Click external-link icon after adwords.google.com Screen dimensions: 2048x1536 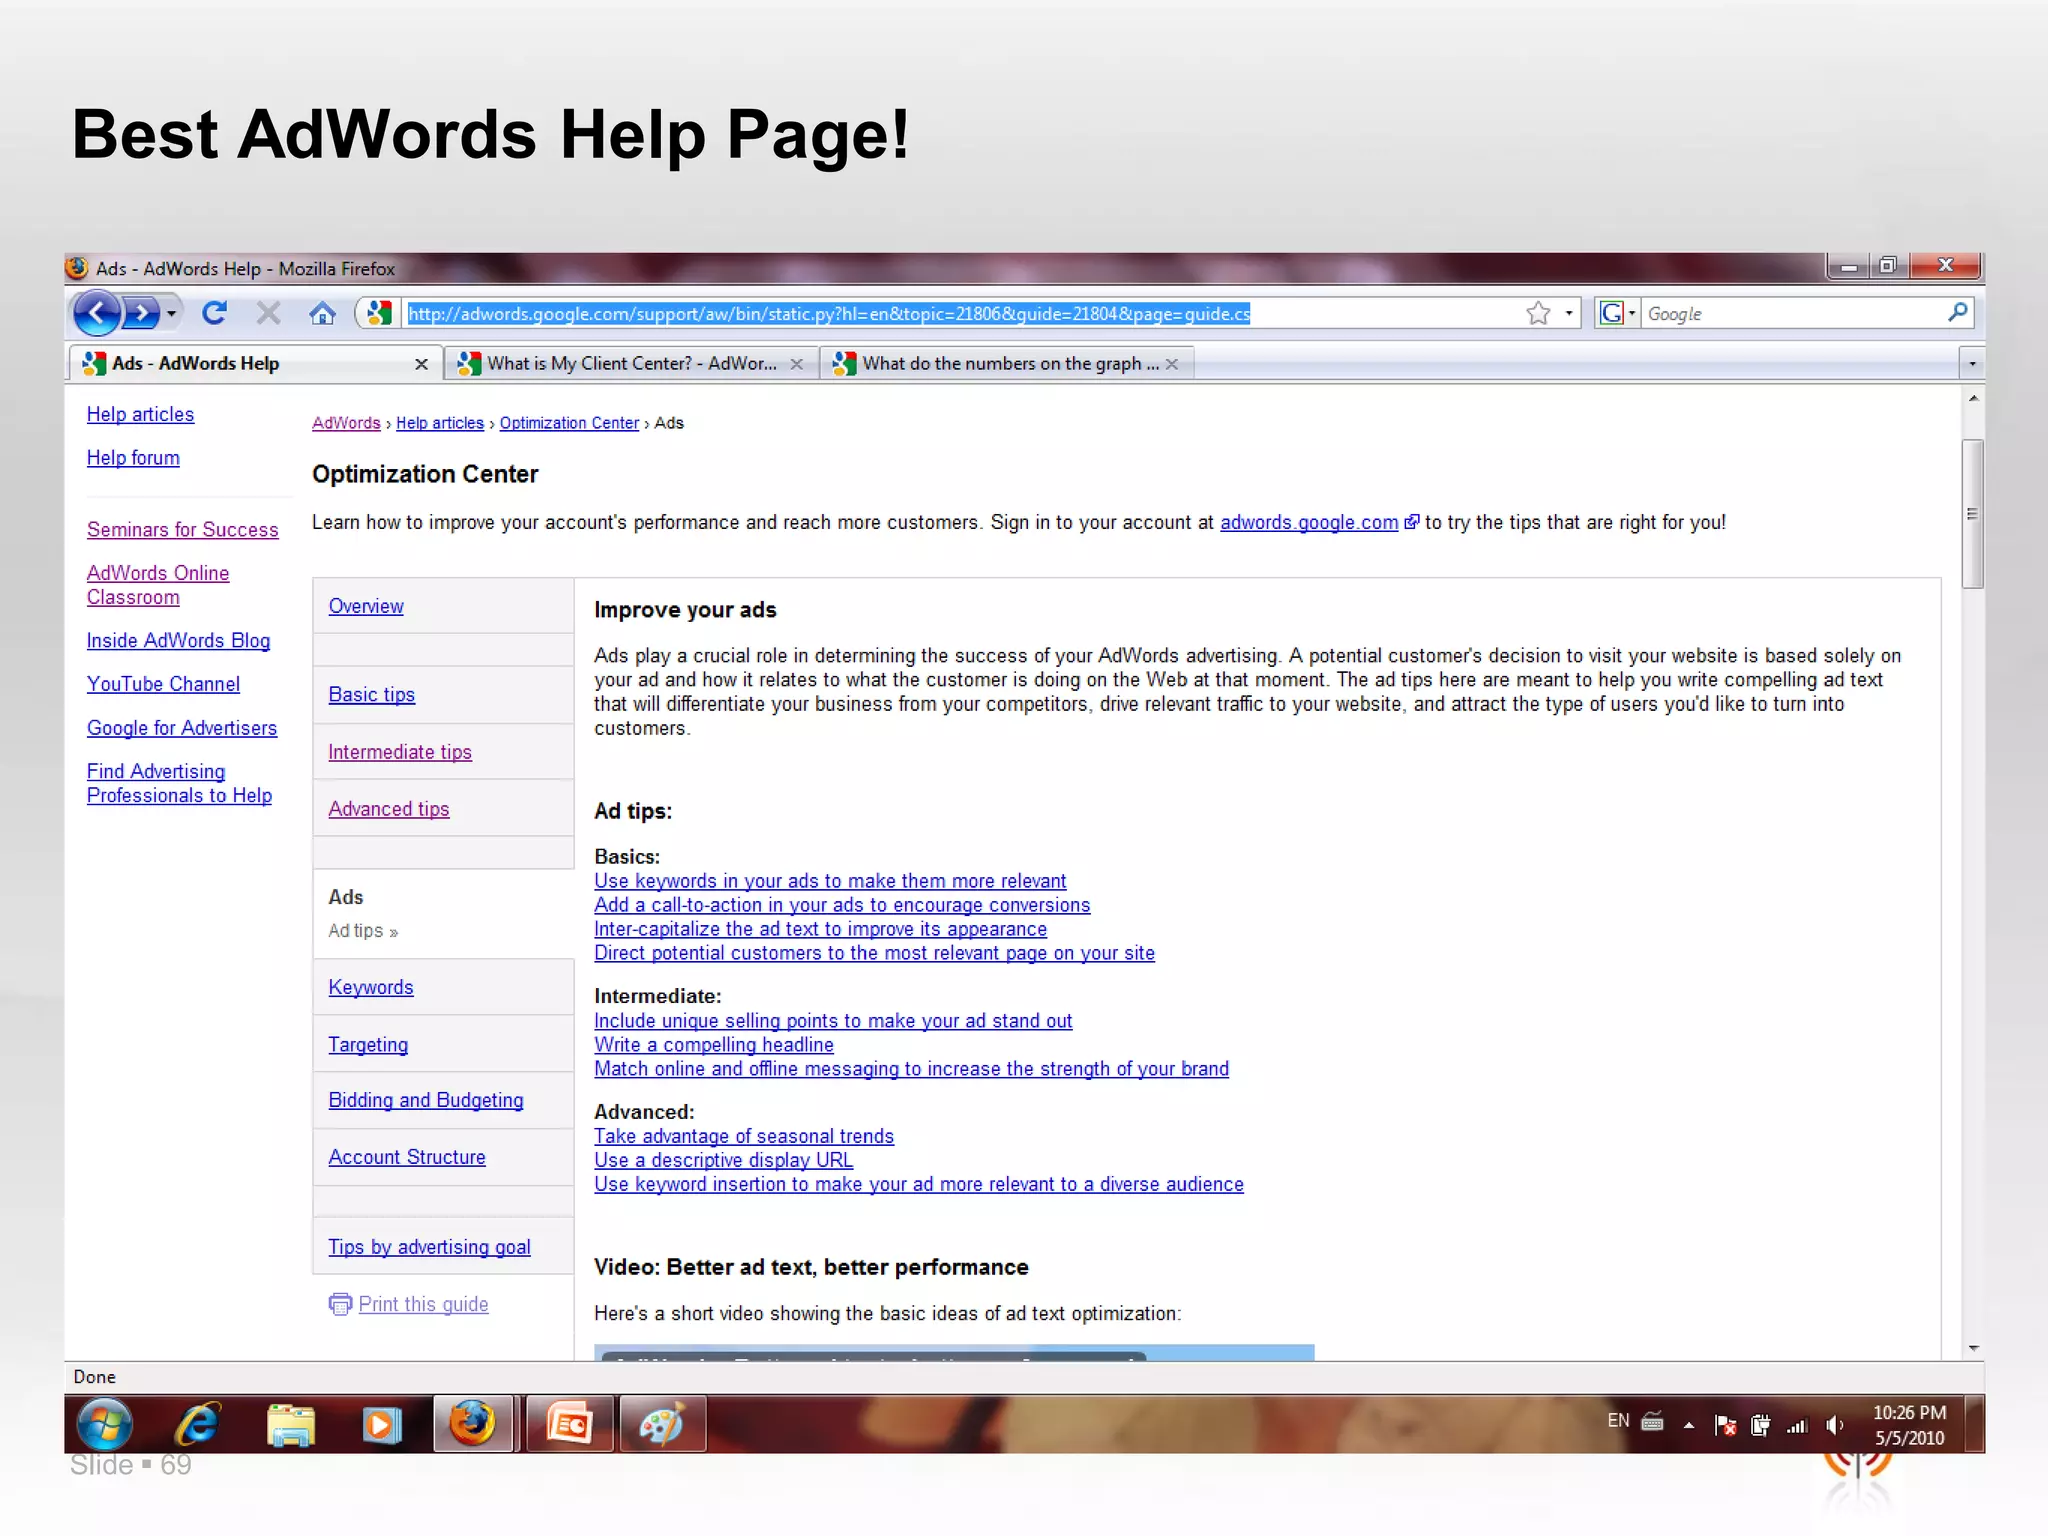(x=1411, y=522)
